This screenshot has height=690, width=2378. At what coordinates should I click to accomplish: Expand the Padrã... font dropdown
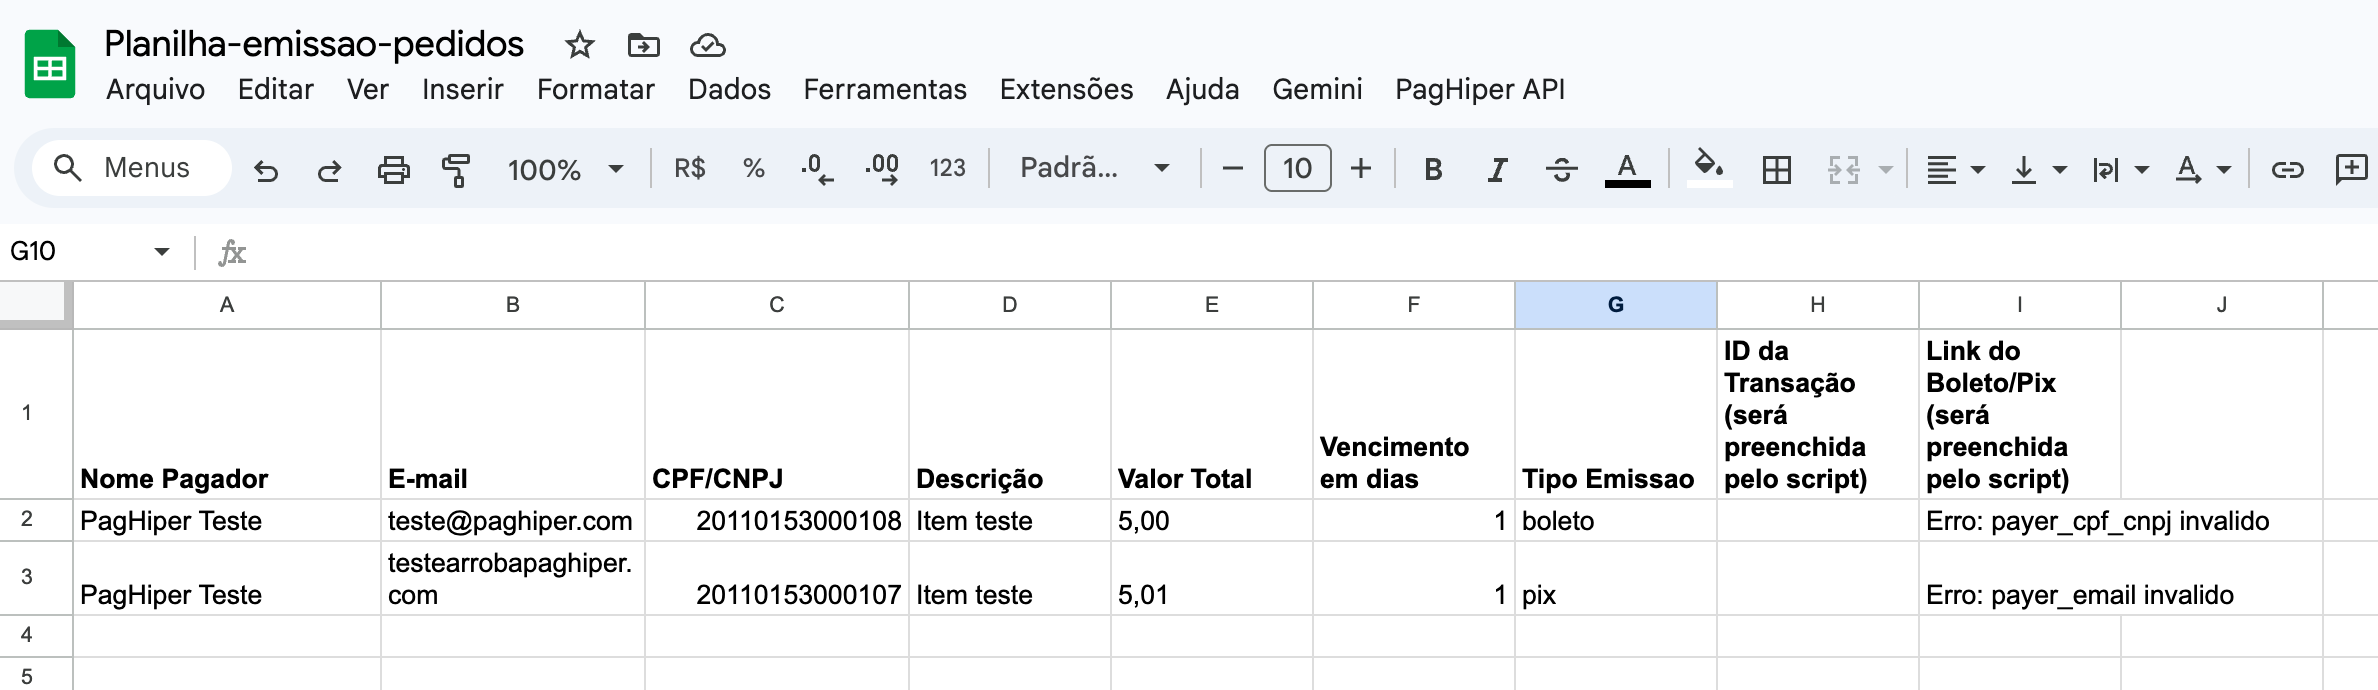point(1094,168)
